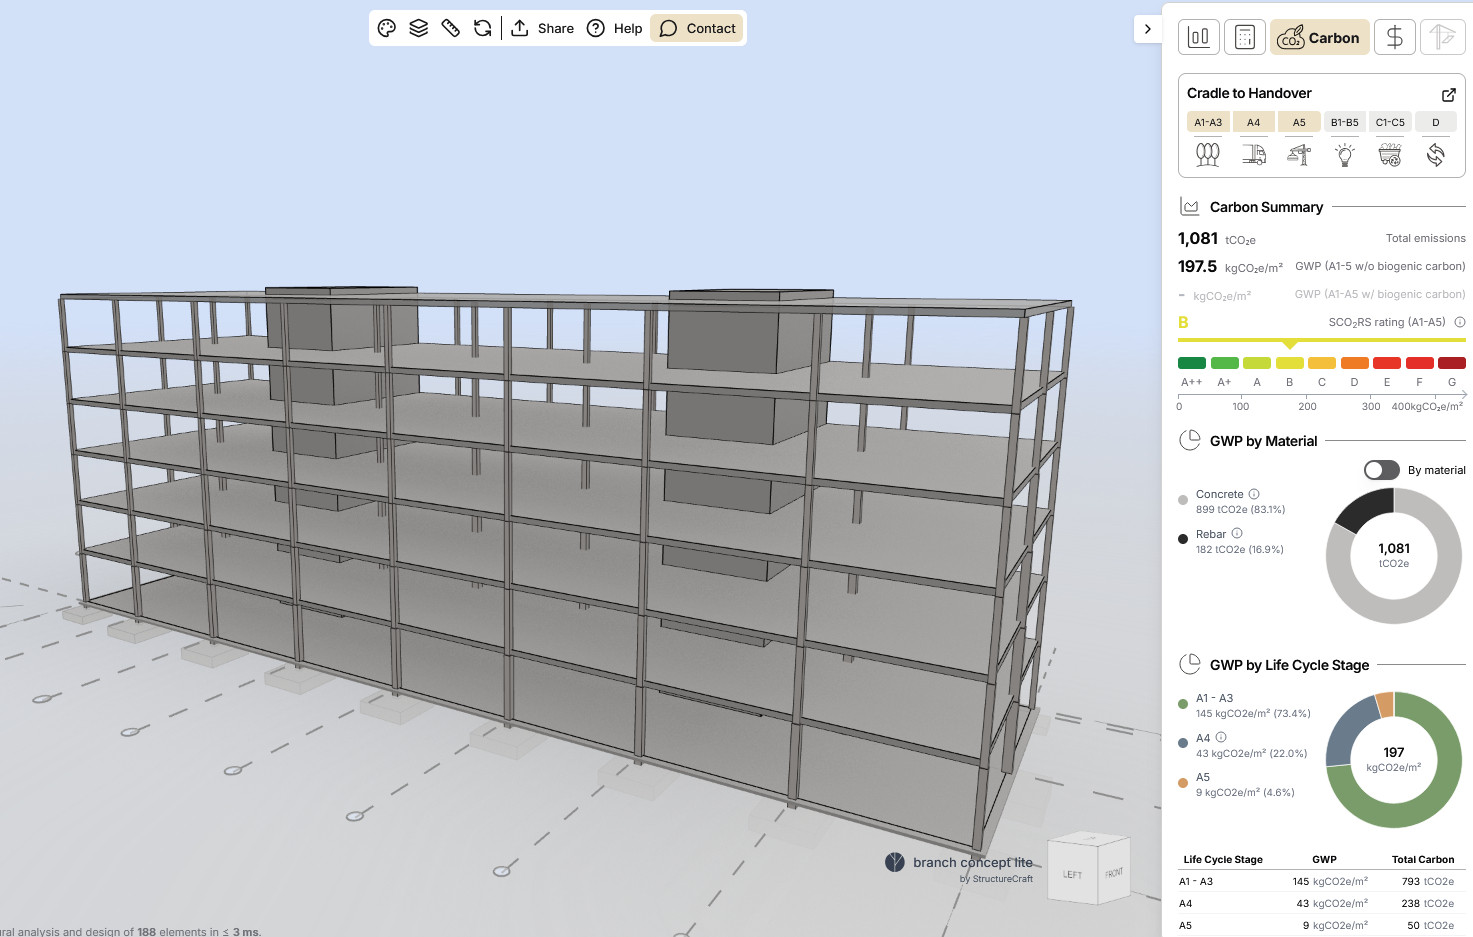Click the yellow B rating swatch

pyautogui.click(x=1290, y=363)
